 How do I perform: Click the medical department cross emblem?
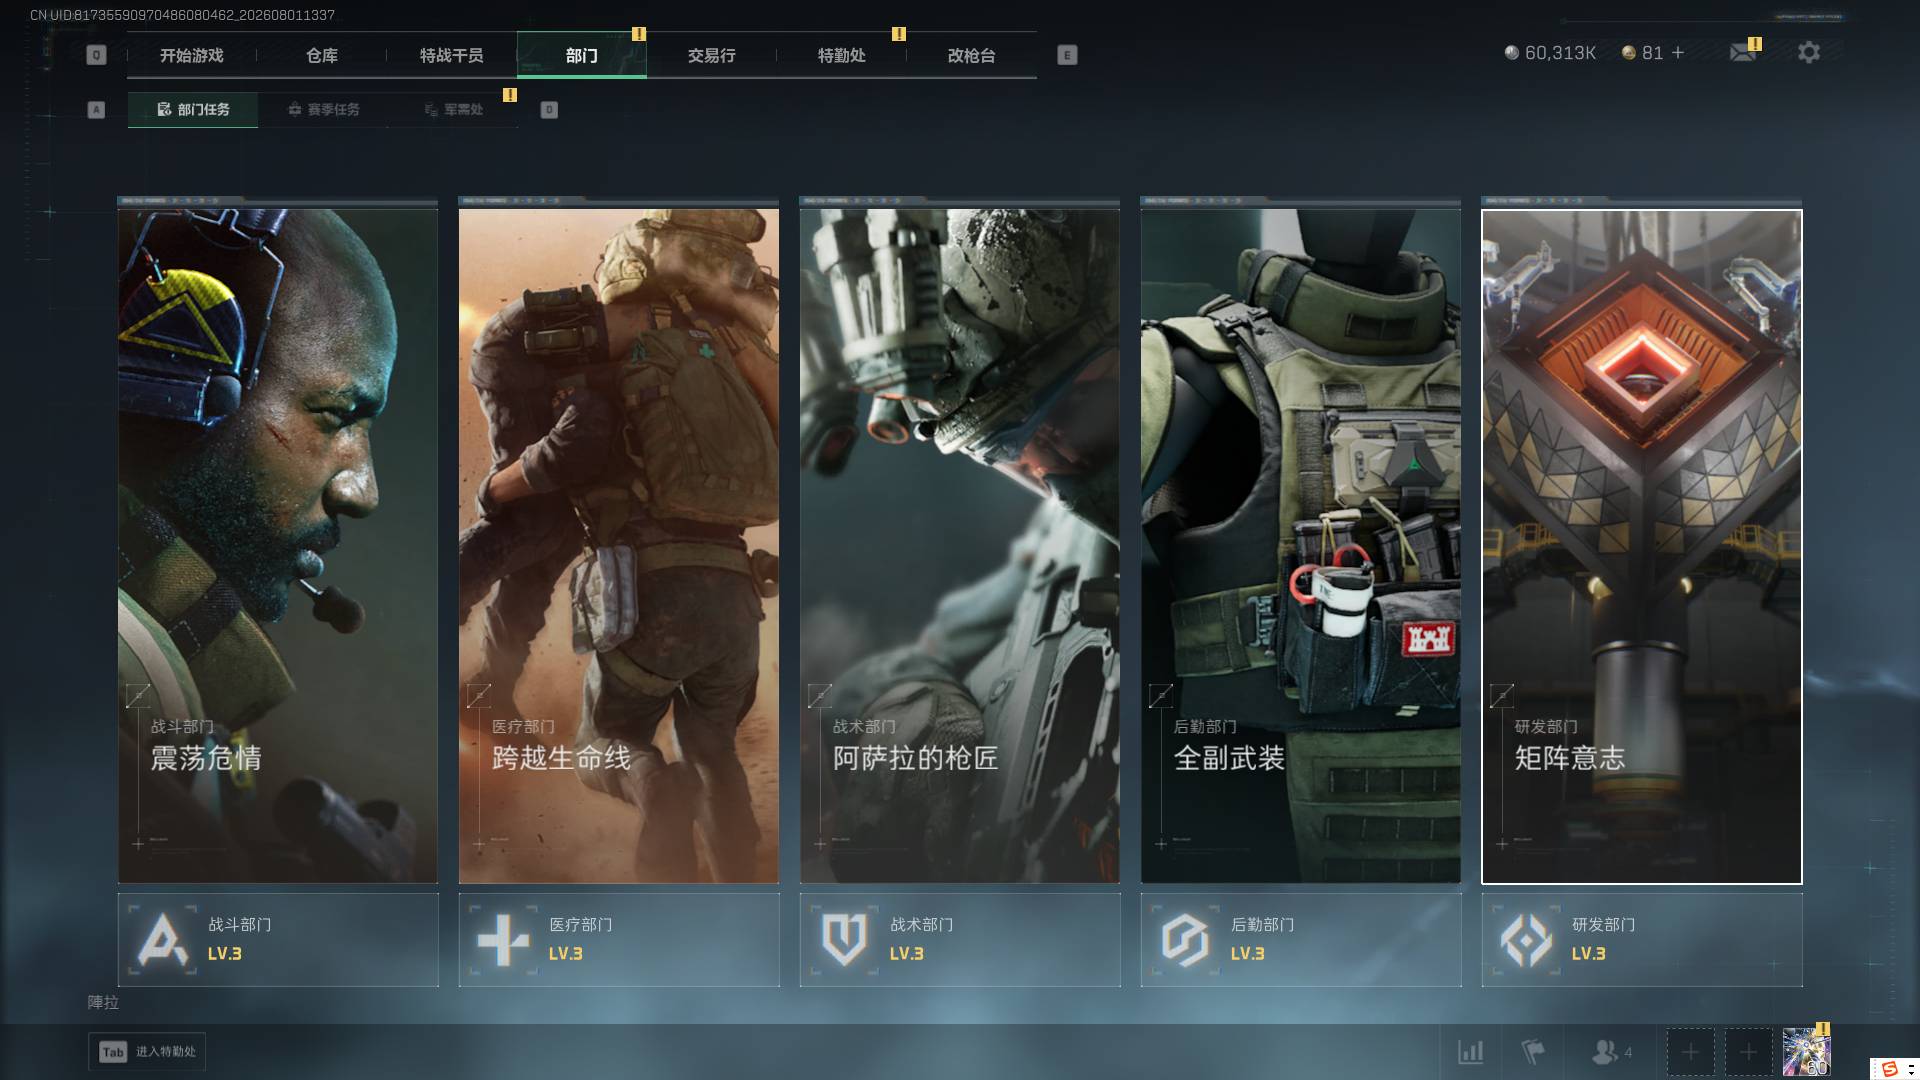(504, 940)
